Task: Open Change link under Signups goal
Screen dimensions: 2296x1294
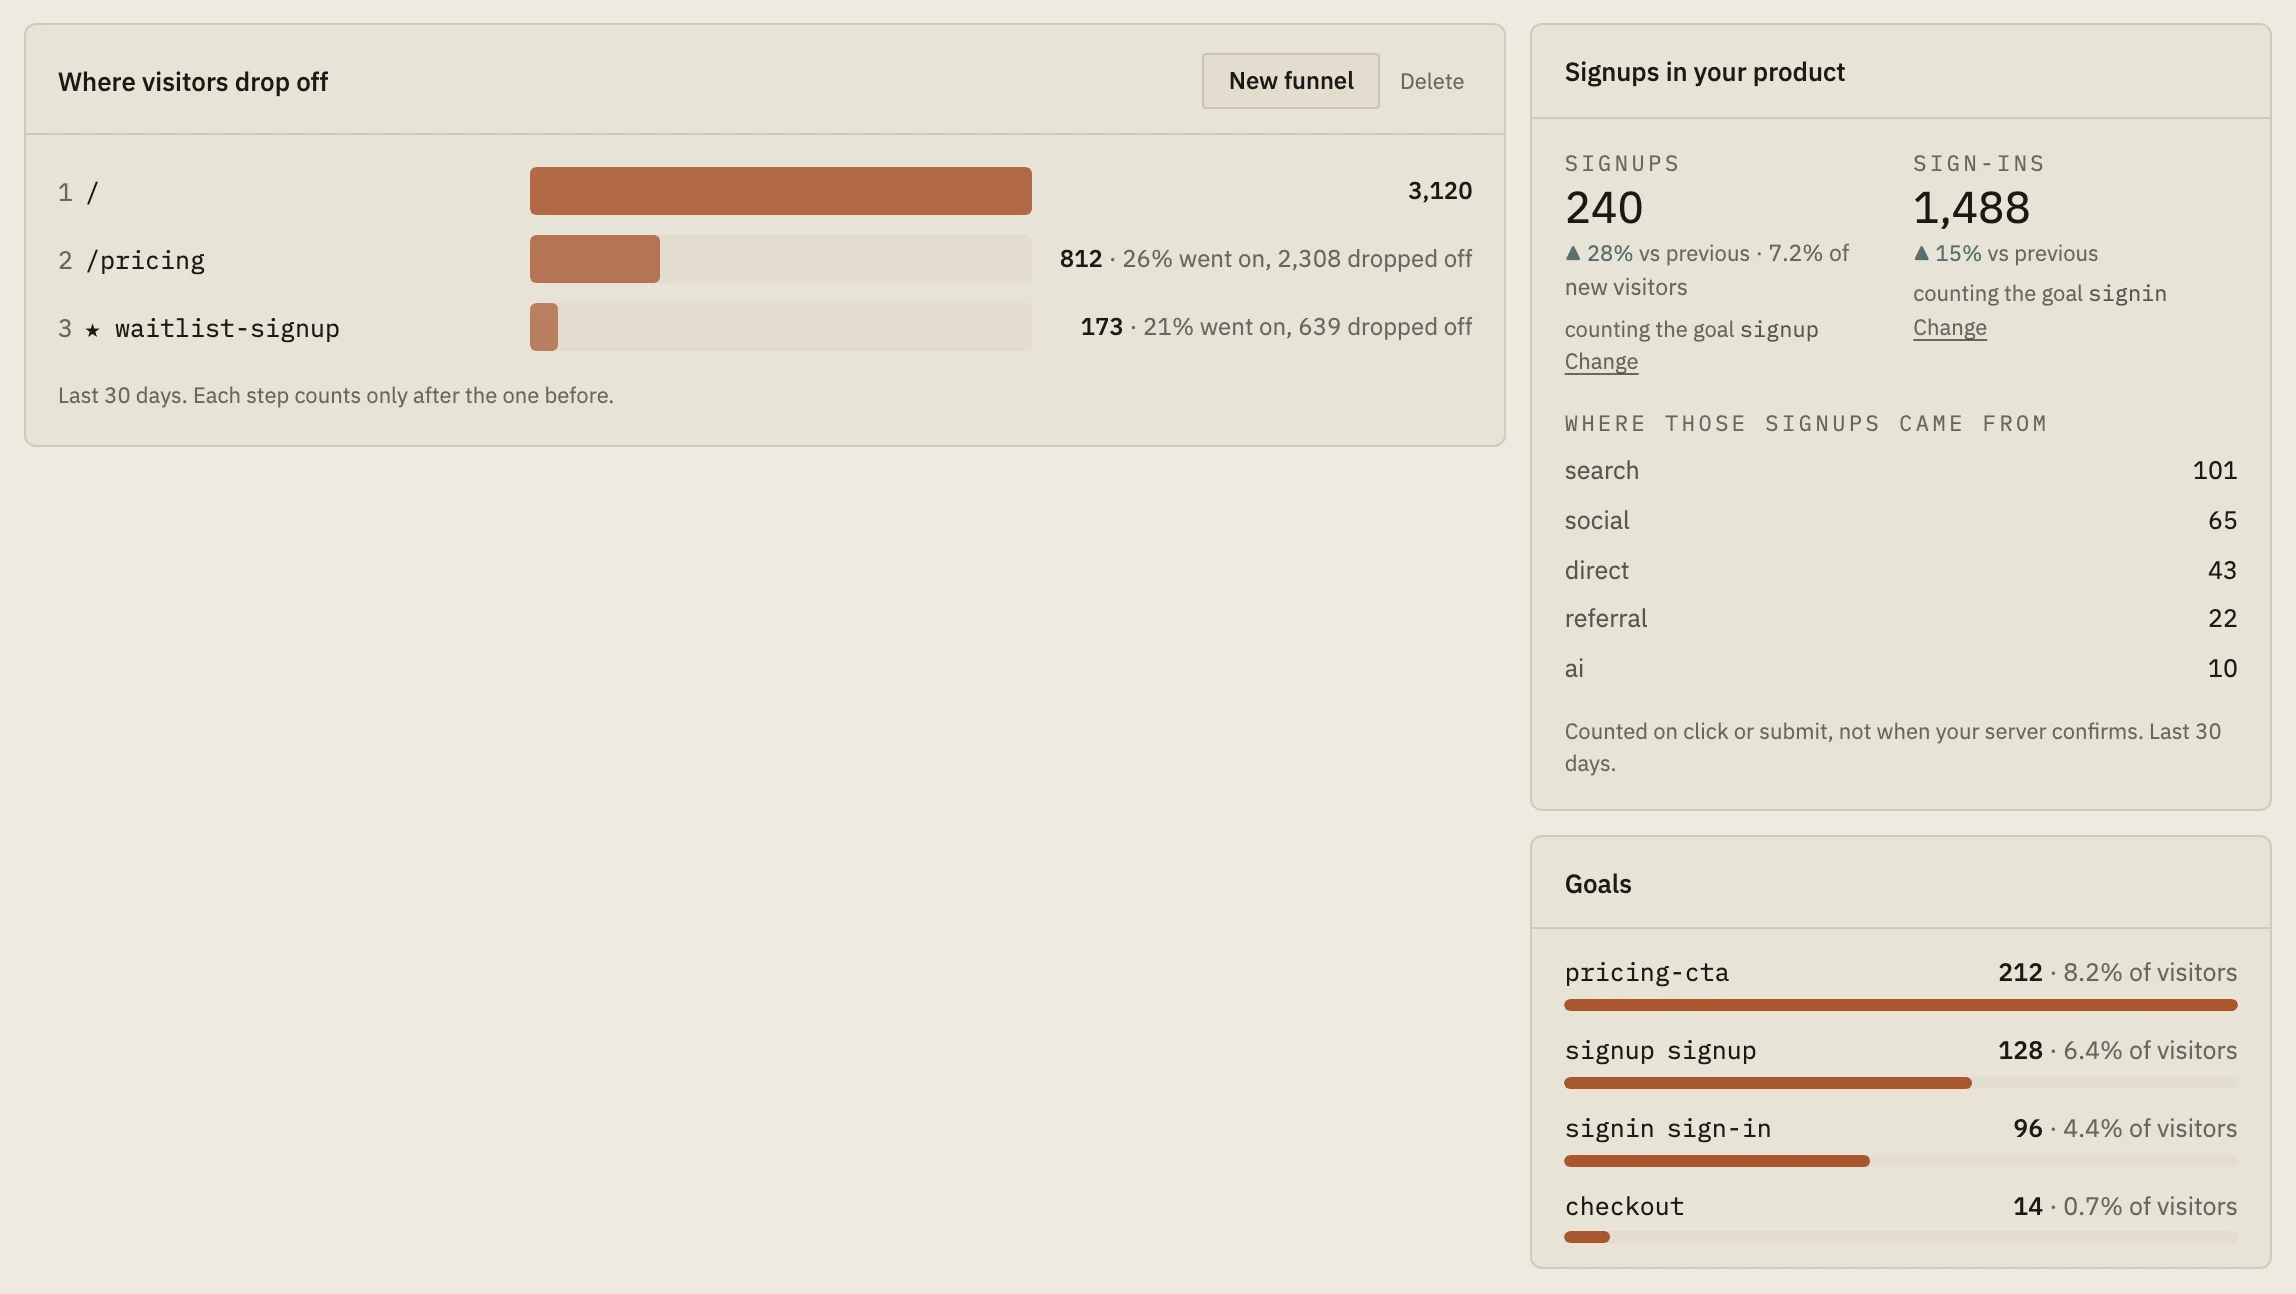Action: 1601,362
